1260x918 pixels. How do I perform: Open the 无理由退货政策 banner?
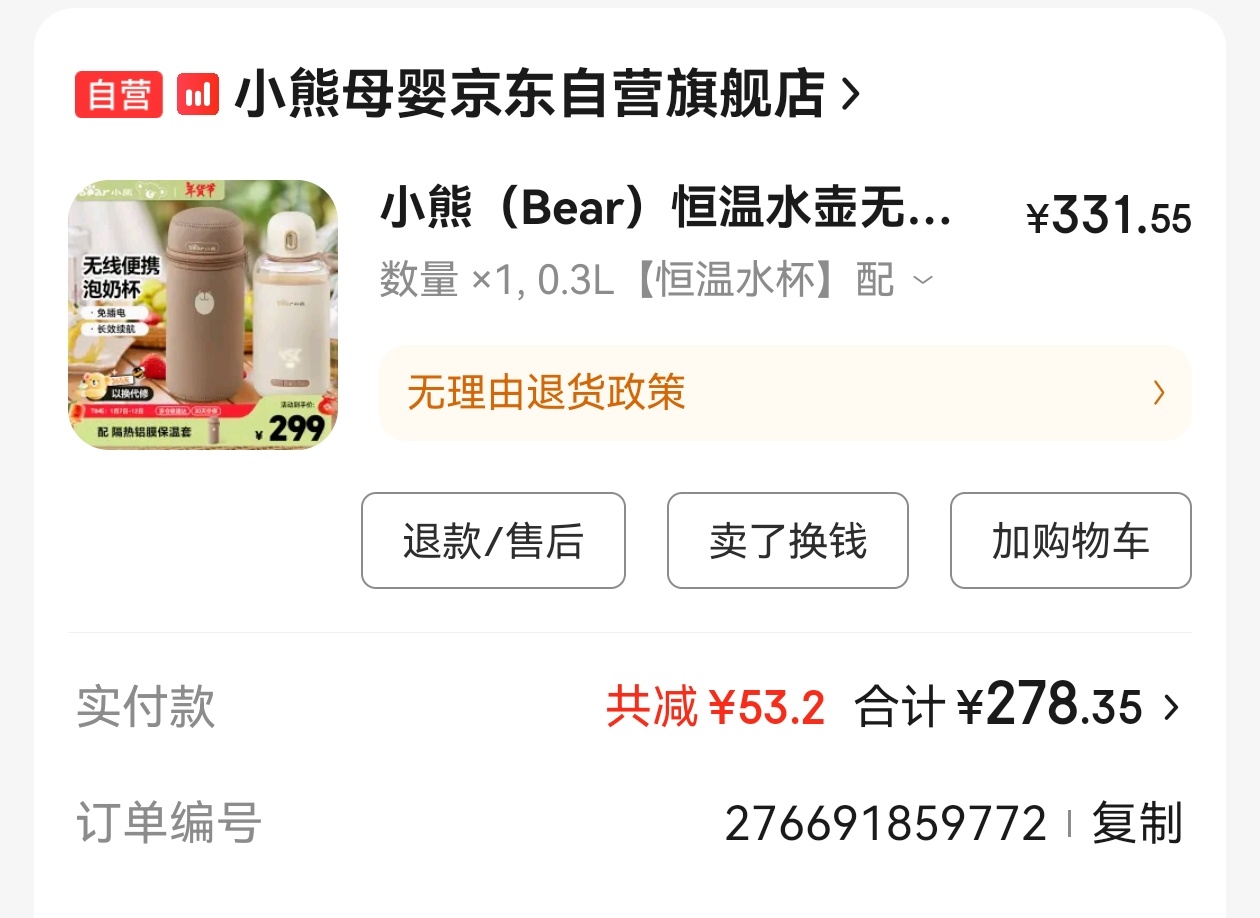(785, 392)
